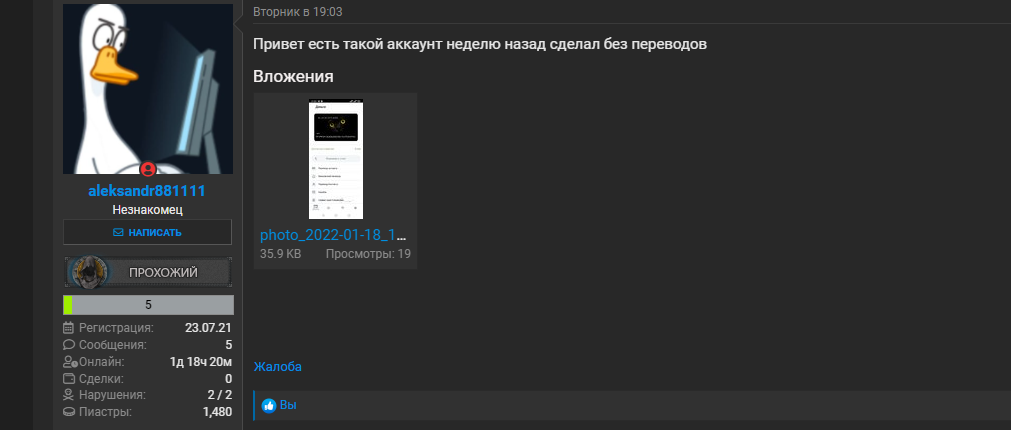Click the calendar icon next to Регистрация

(69, 327)
